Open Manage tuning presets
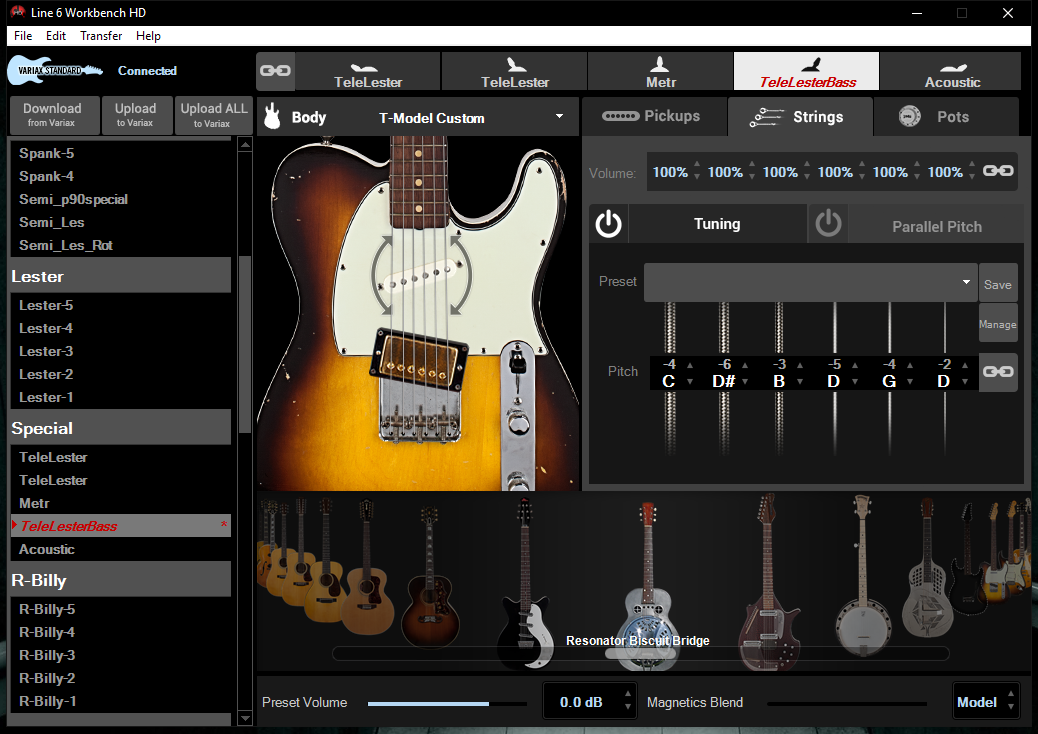The height and width of the screenshot is (734, 1038). [998, 324]
